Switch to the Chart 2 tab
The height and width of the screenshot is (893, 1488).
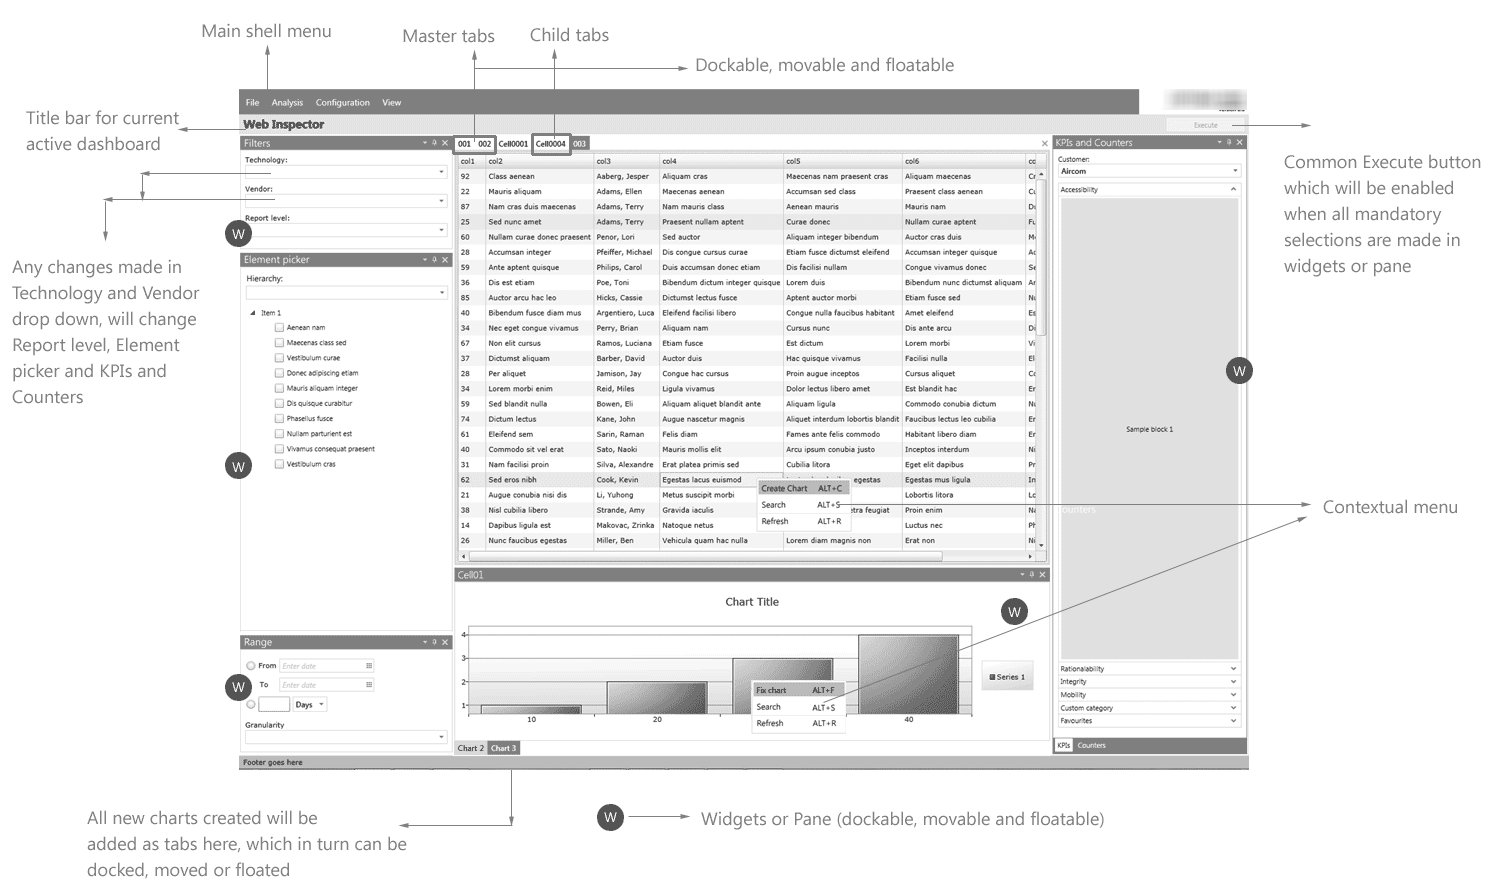[x=470, y=748]
